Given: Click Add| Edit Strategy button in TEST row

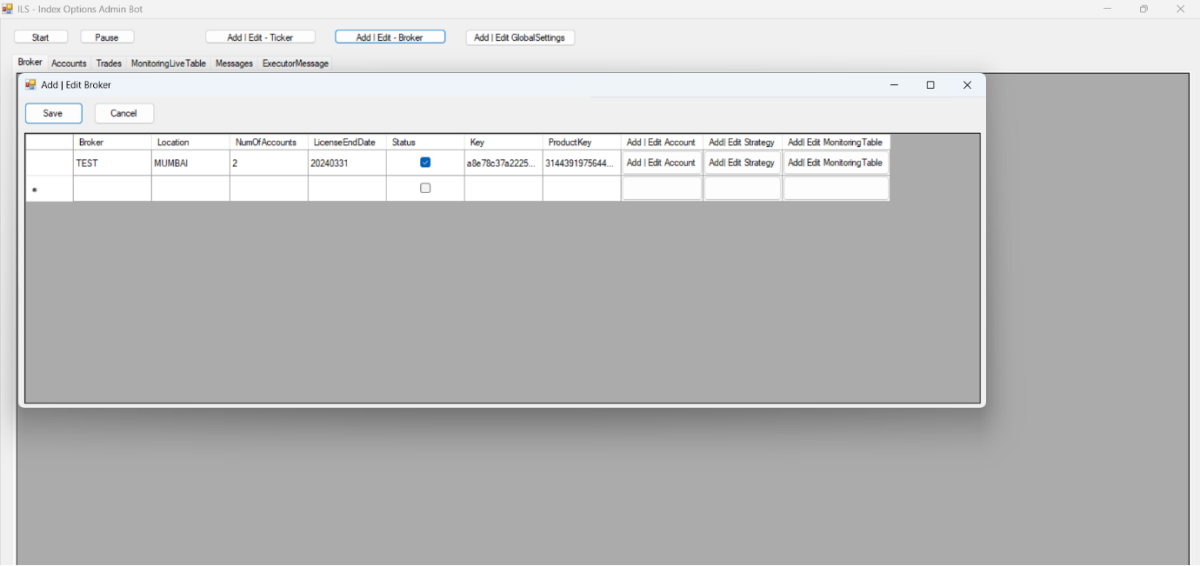Looking at the screenshot, I should (742, 162).
